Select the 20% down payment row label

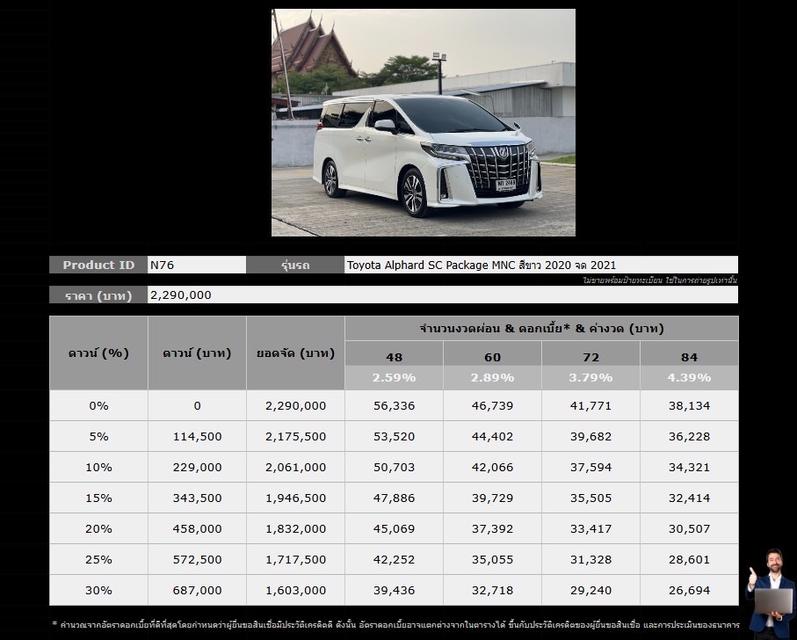(99, 529)
